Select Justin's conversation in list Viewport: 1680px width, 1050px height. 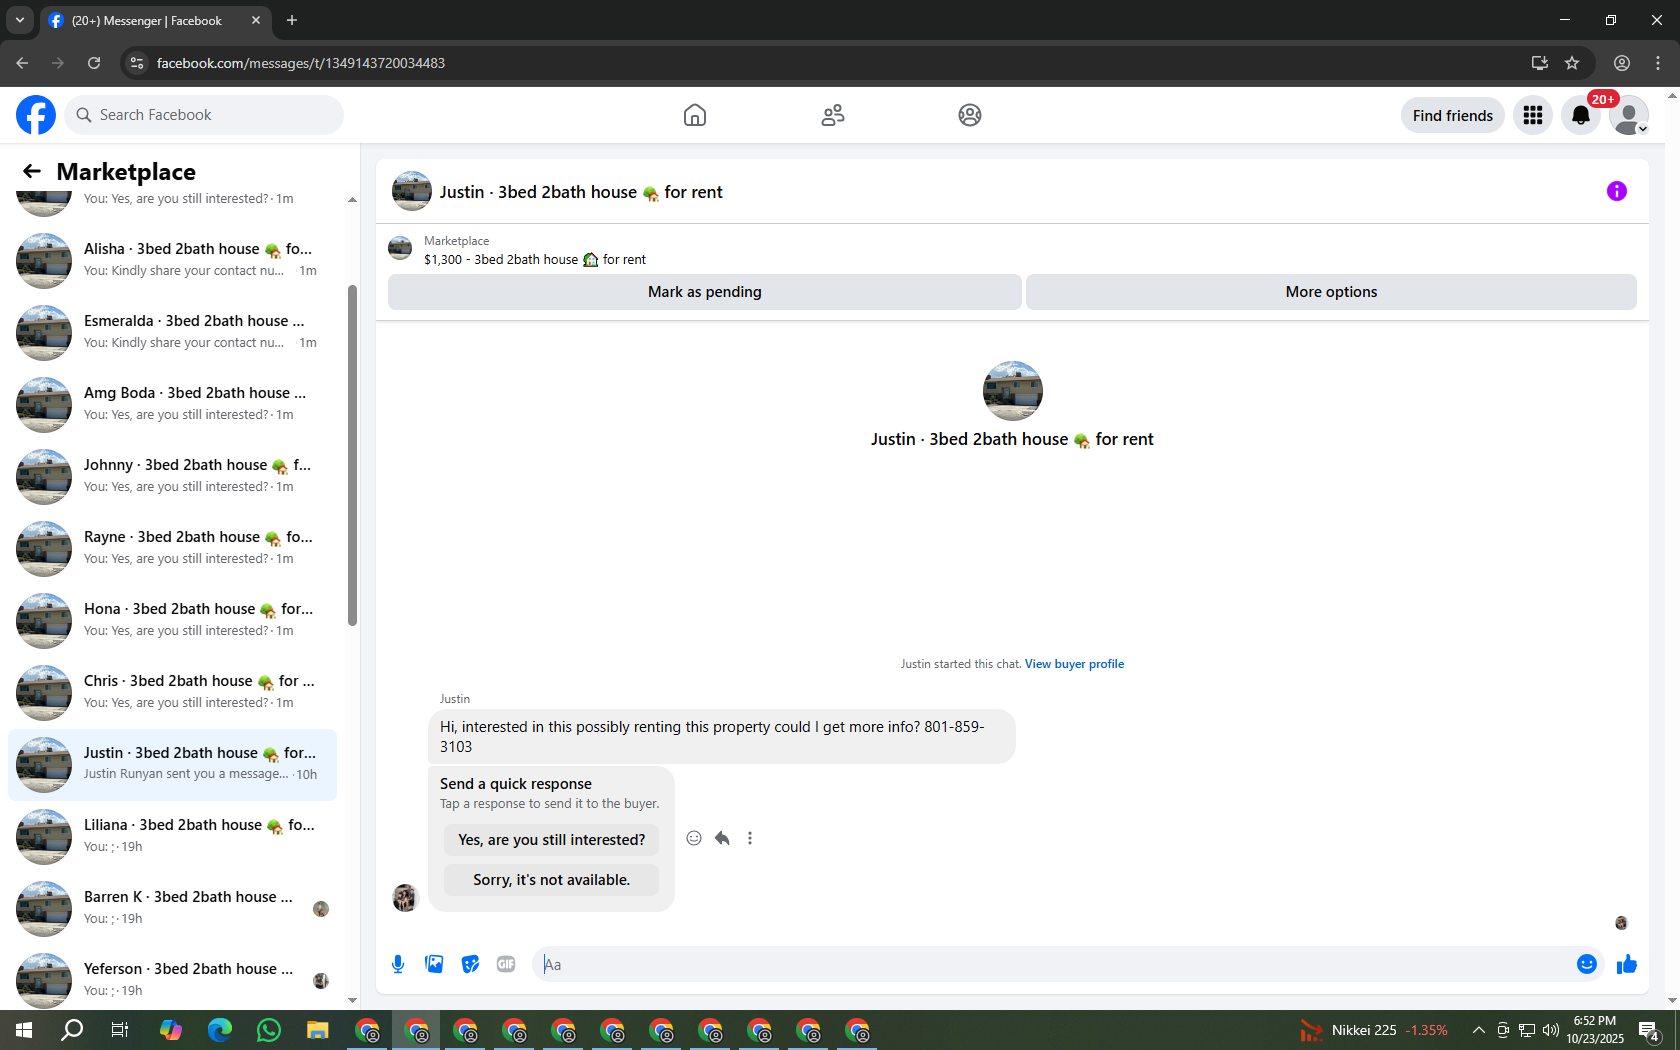click(172, 764)
